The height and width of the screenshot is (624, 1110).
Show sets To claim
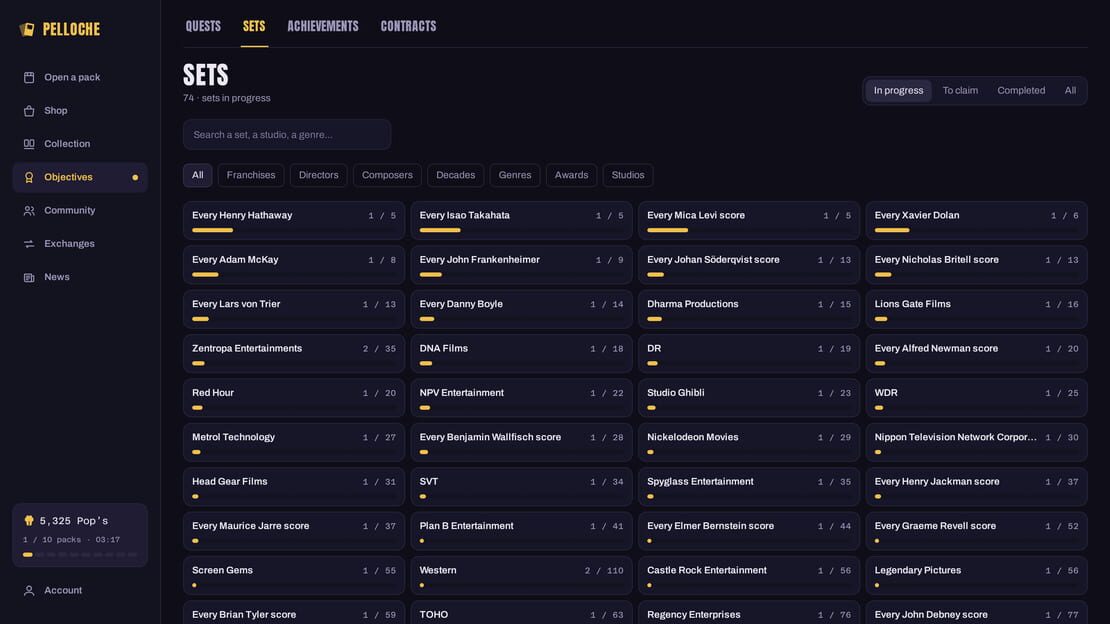[x=960, y=91]
